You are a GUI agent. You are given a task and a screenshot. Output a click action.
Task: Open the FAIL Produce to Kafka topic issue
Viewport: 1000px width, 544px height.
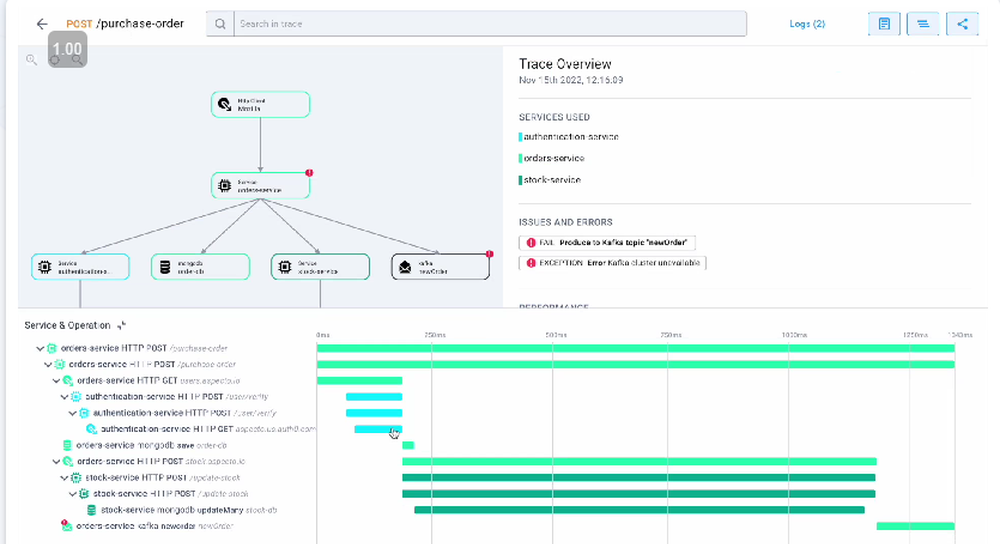607,242
